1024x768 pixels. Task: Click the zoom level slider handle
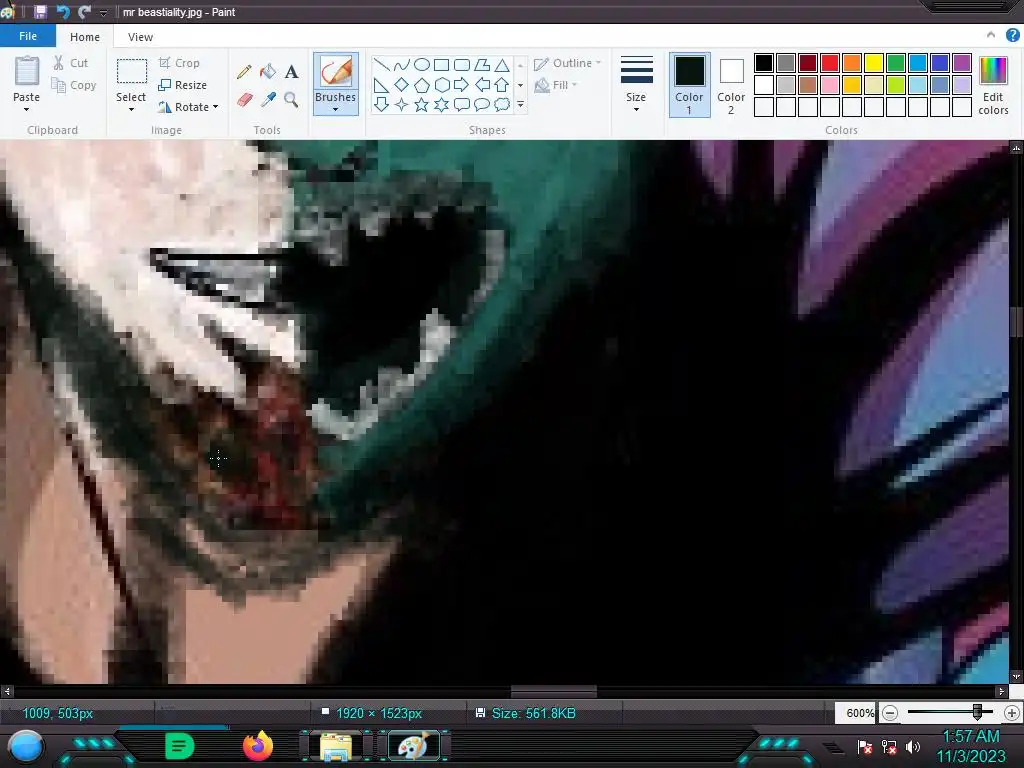click(977, 712)
